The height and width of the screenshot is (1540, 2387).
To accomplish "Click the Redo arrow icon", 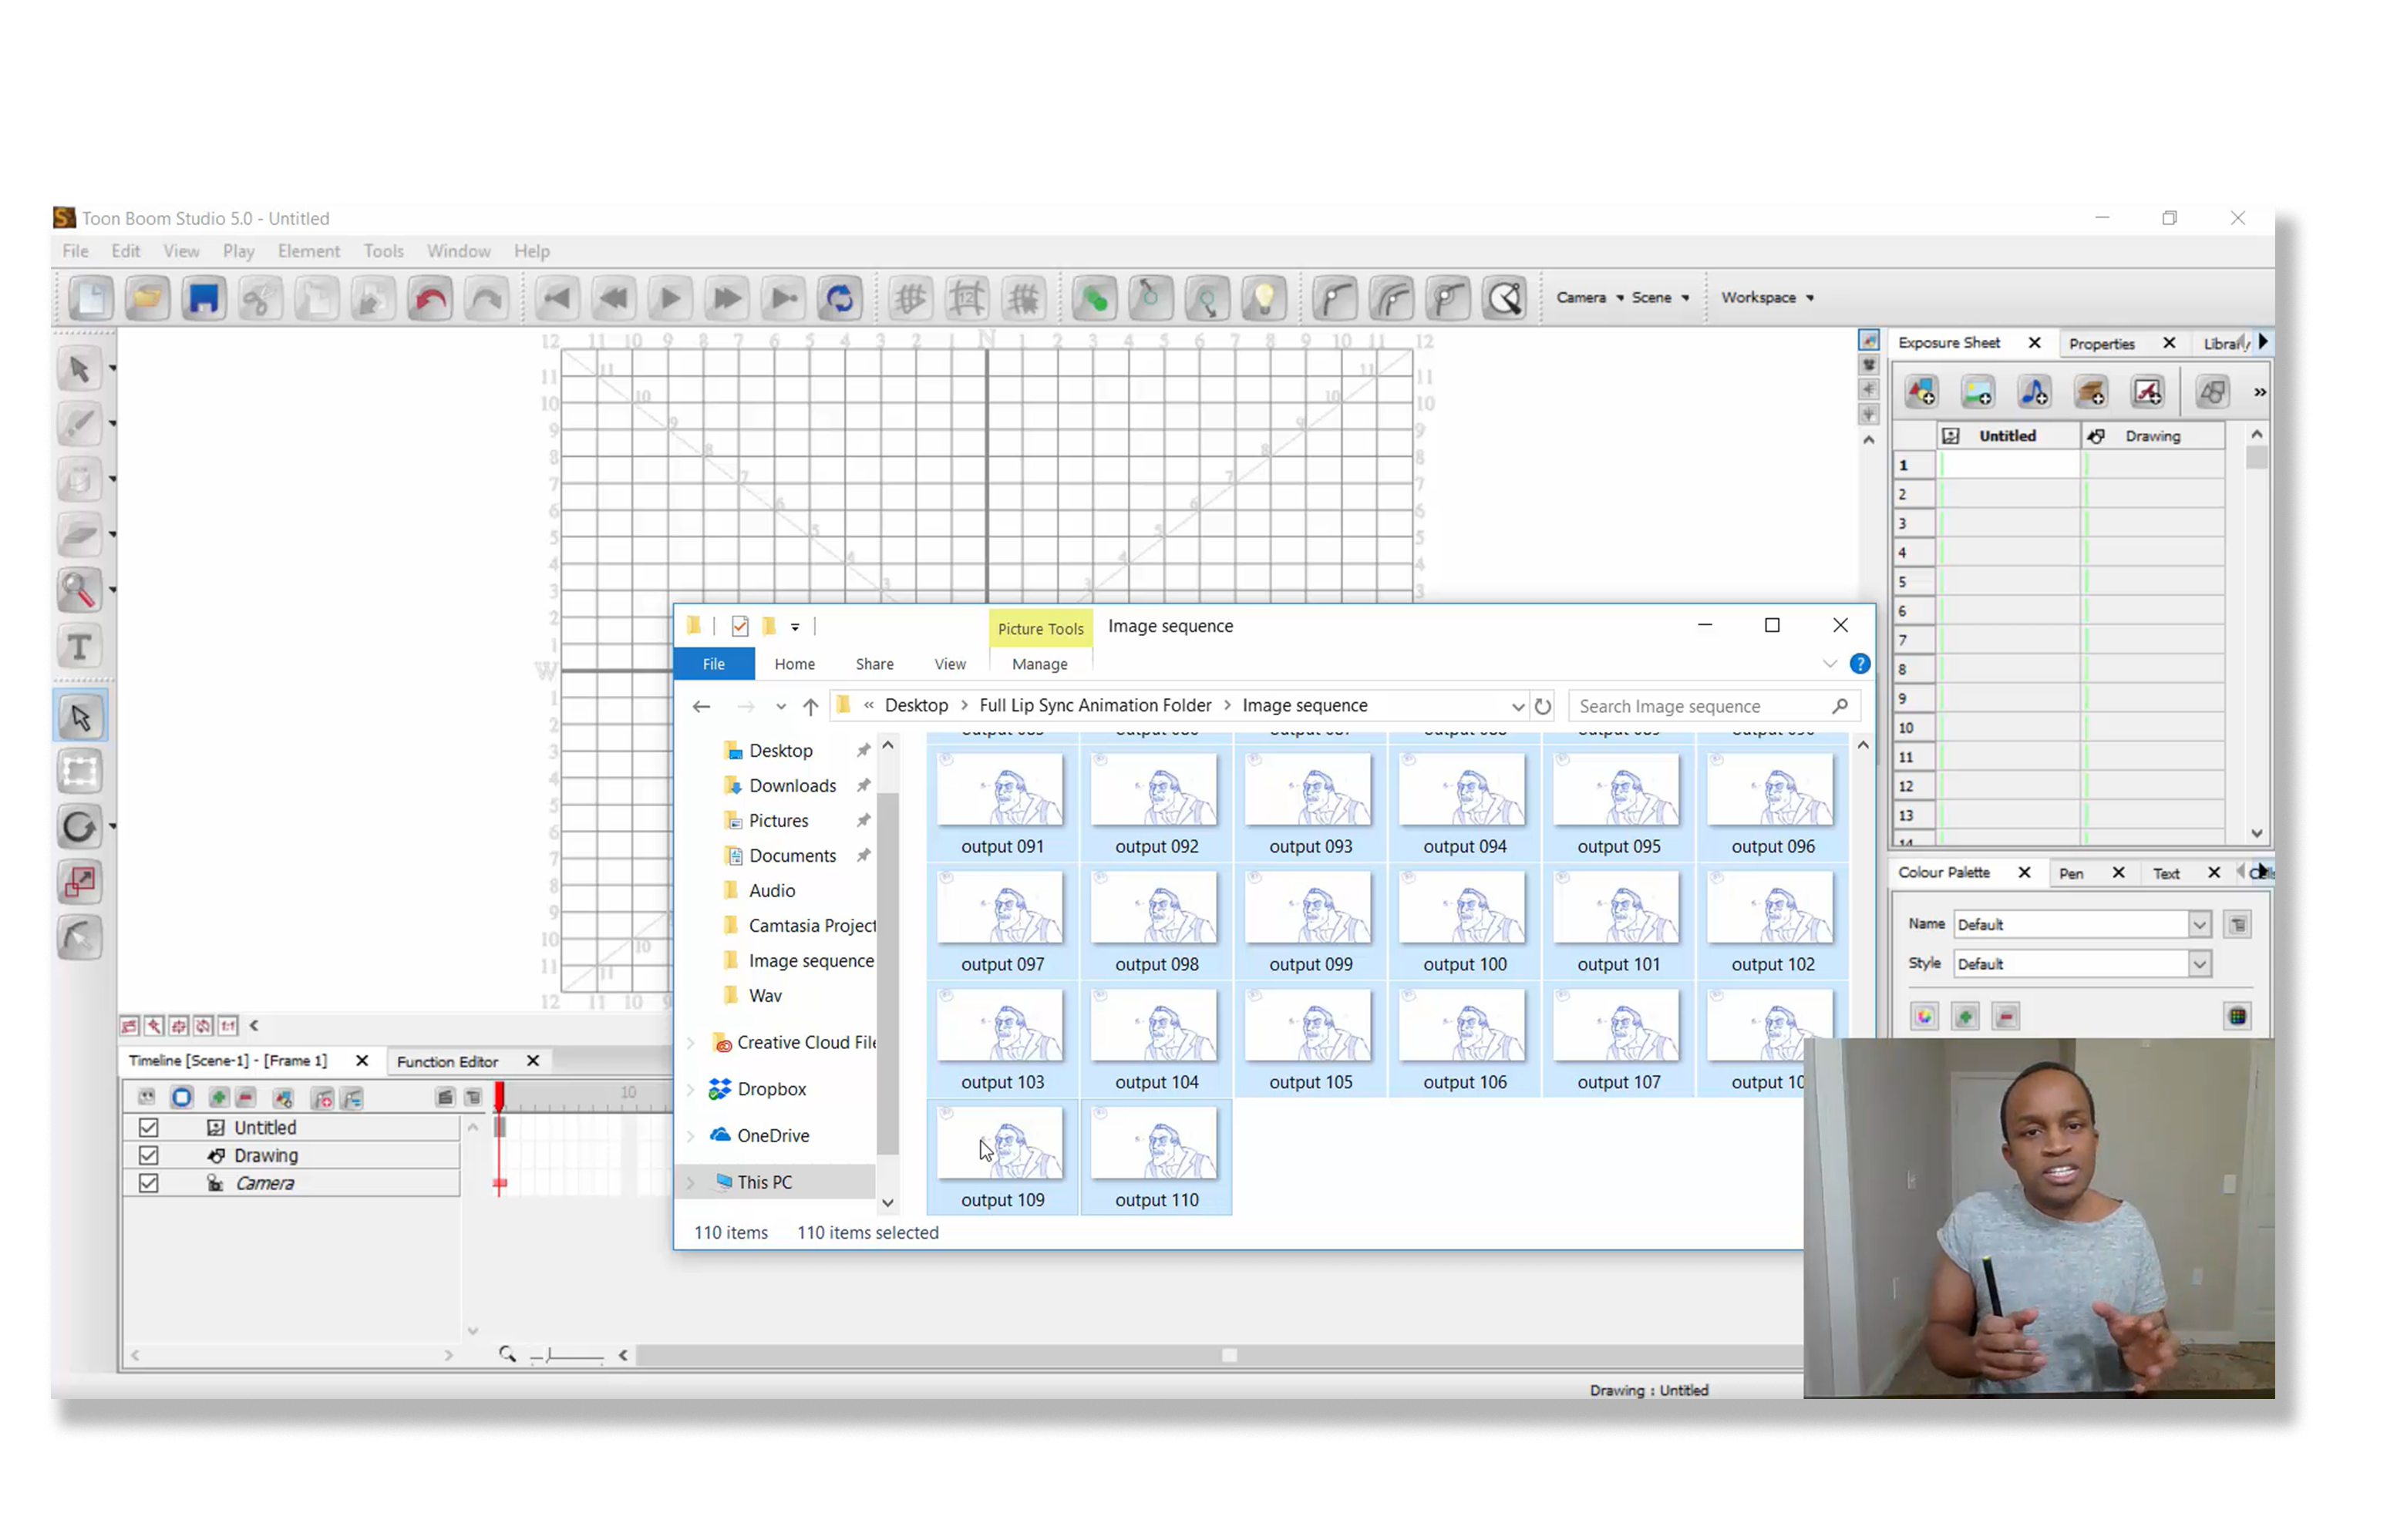I will 487,298.
